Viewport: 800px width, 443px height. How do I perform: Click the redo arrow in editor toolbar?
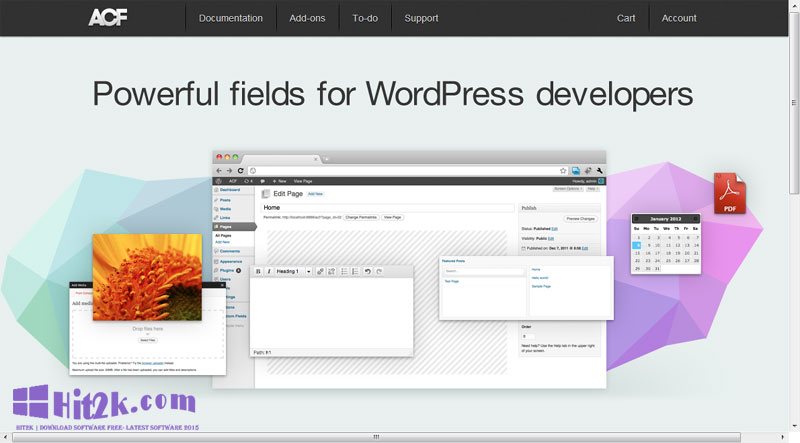pyautogui.click(x=379, y=272)
